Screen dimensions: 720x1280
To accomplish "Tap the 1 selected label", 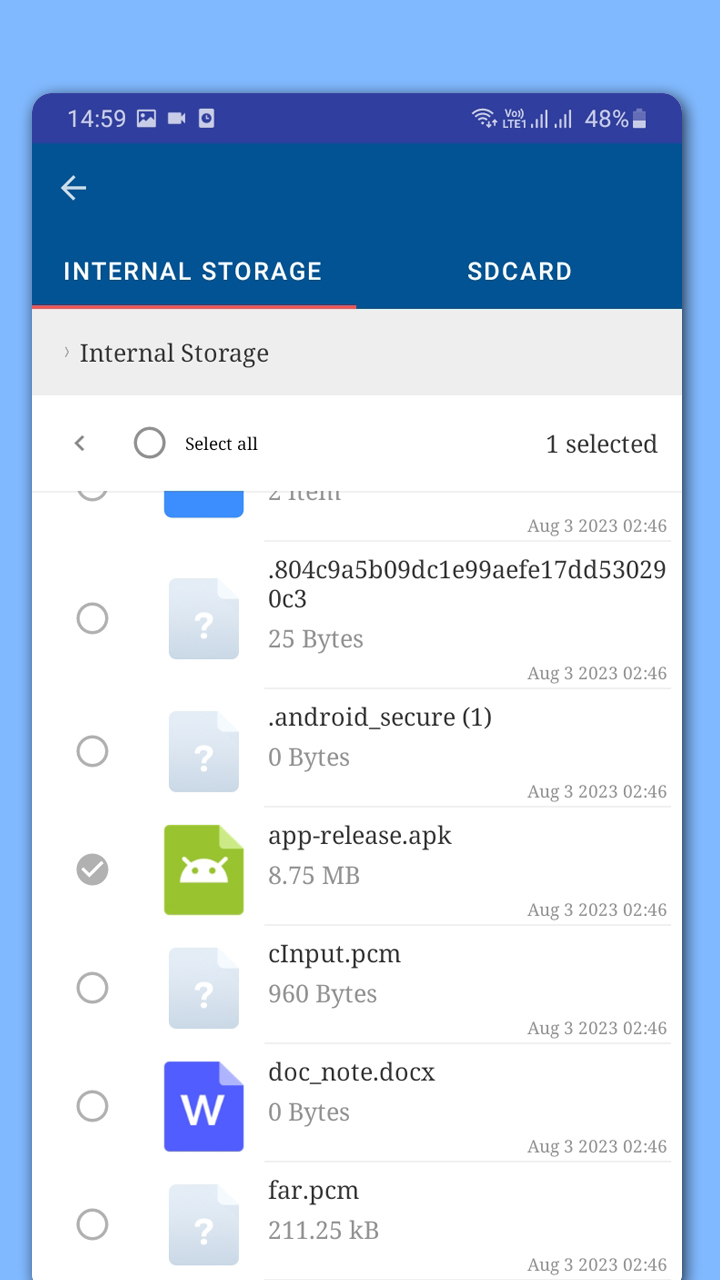I will point(602,444).
